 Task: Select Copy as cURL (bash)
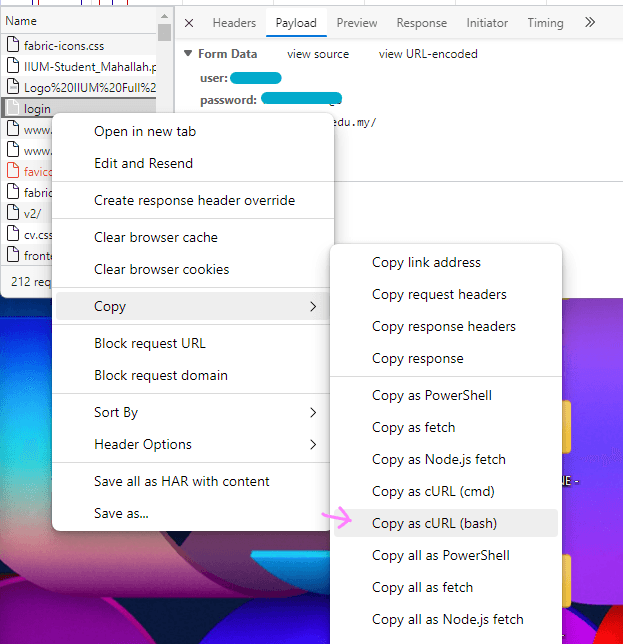pos(446,523)
